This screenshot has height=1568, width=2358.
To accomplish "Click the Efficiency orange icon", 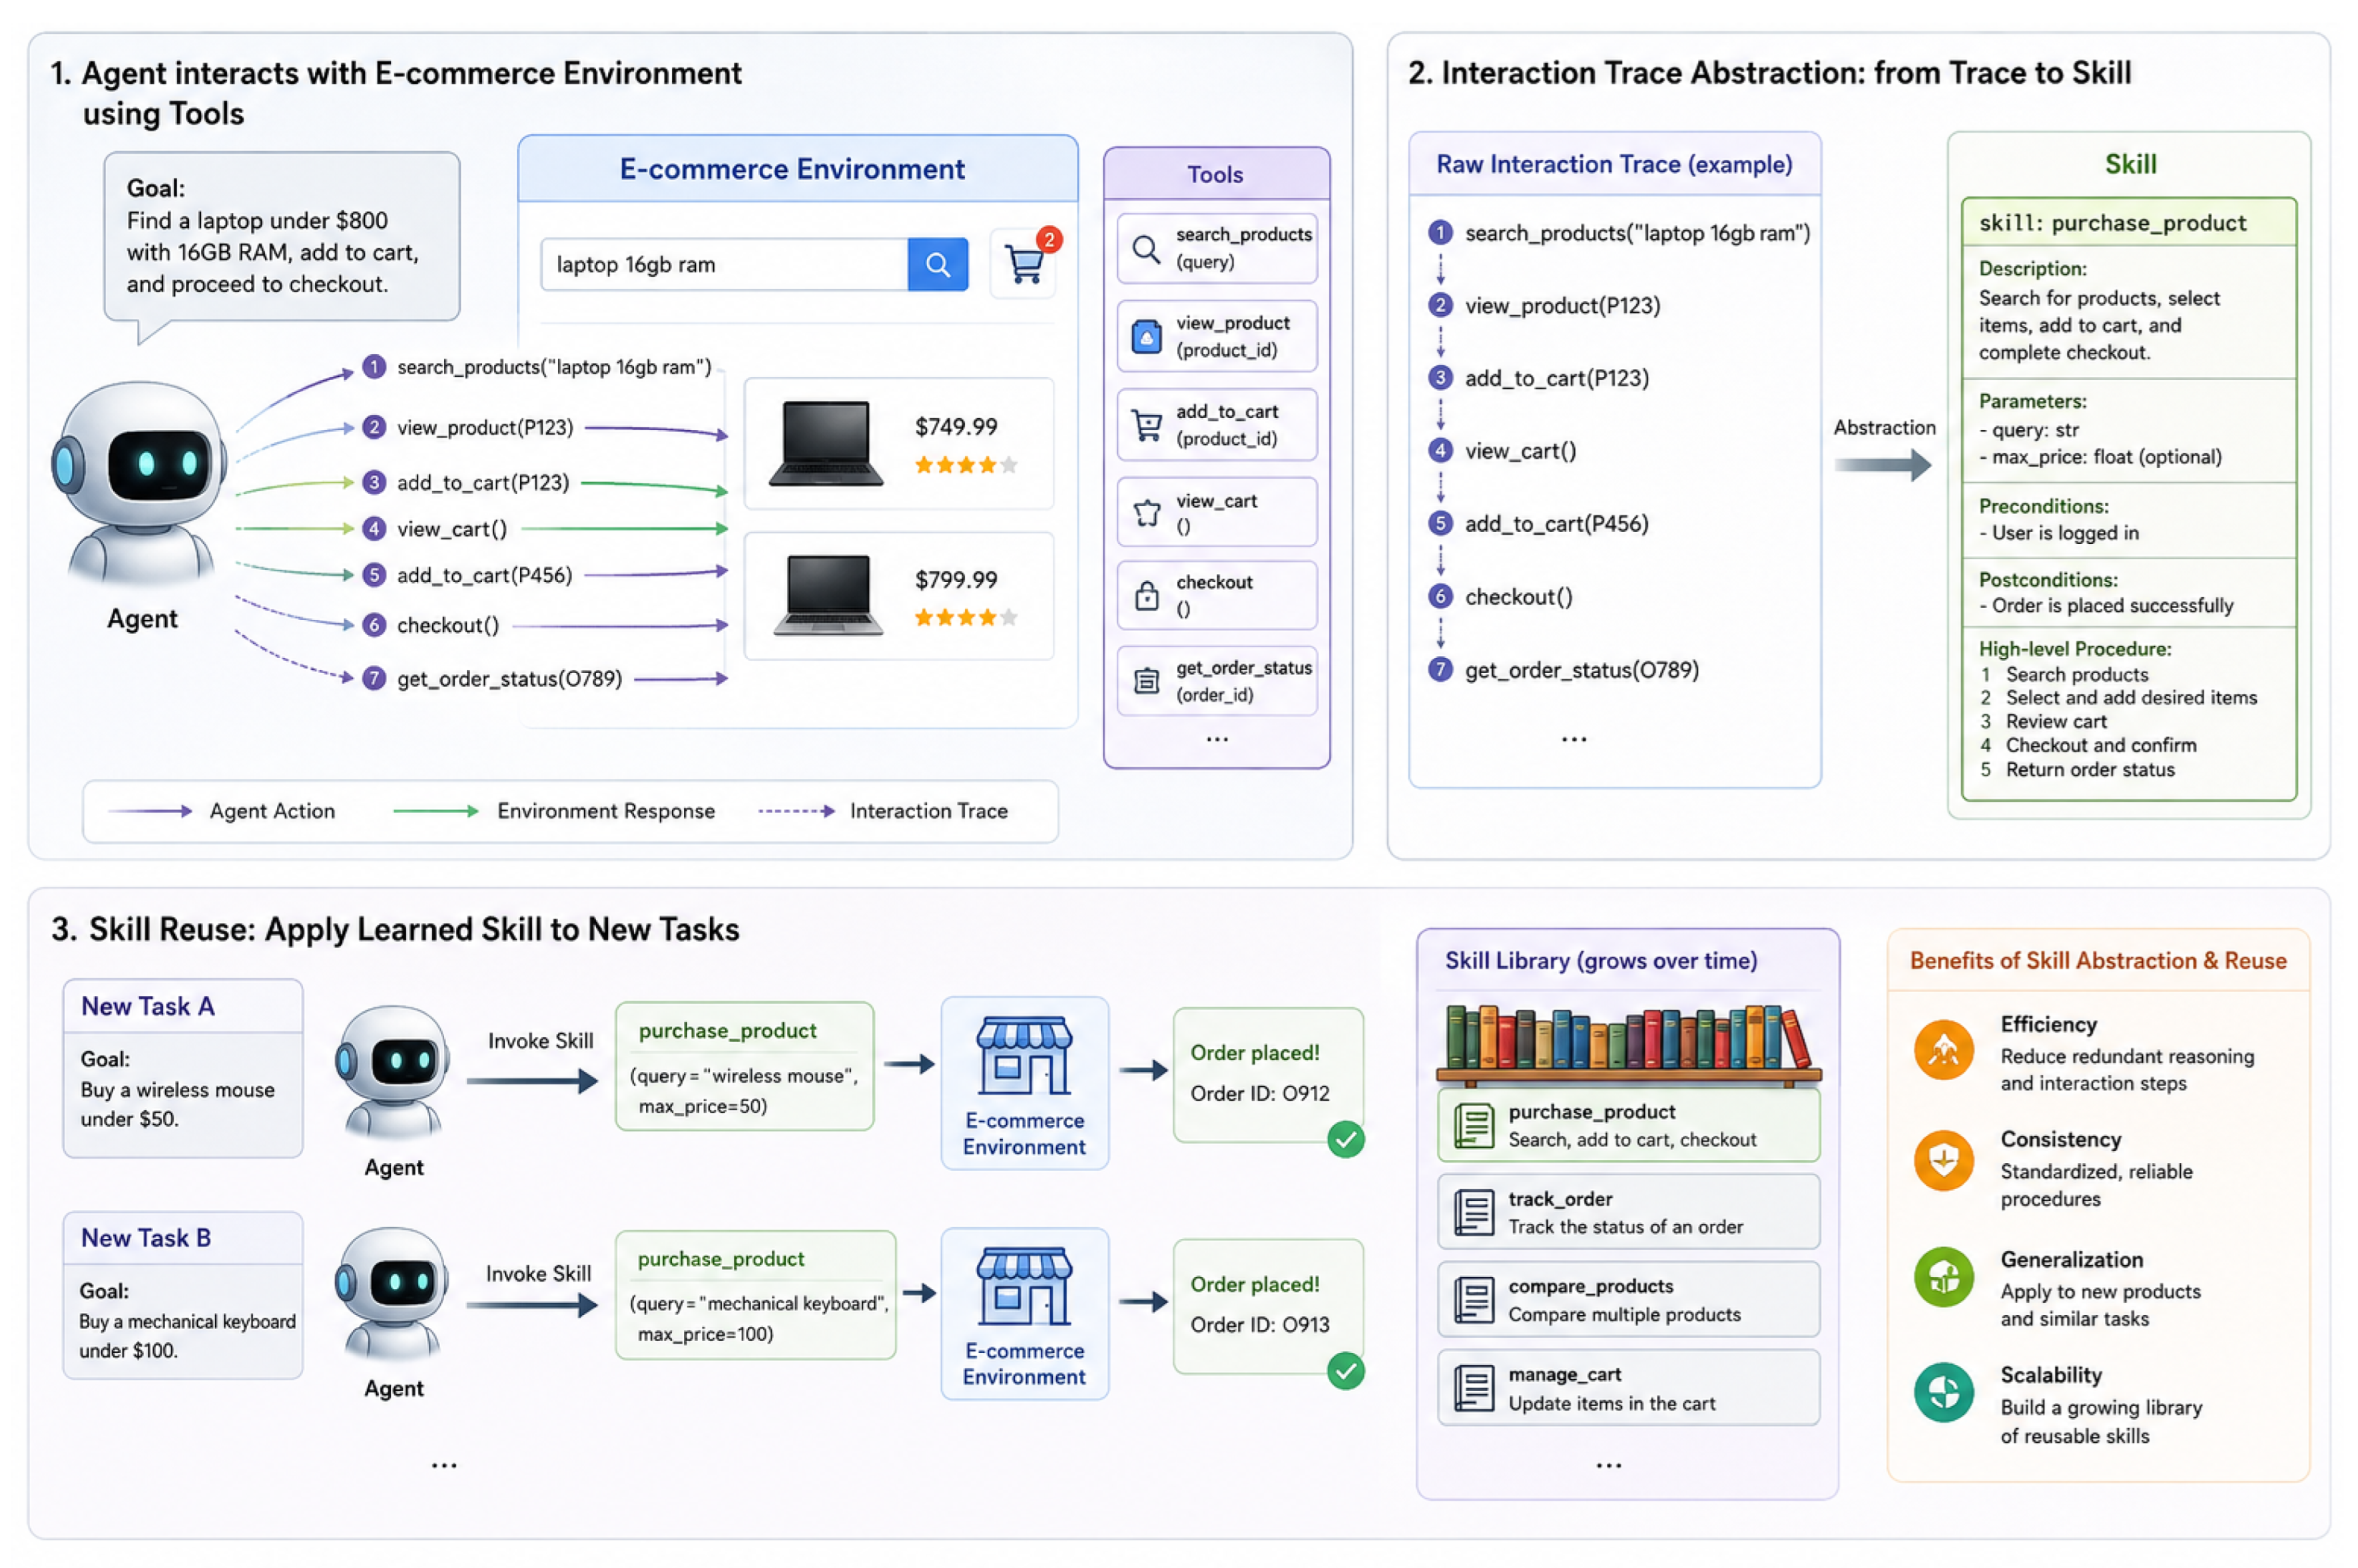I will coord(1943,1050).
